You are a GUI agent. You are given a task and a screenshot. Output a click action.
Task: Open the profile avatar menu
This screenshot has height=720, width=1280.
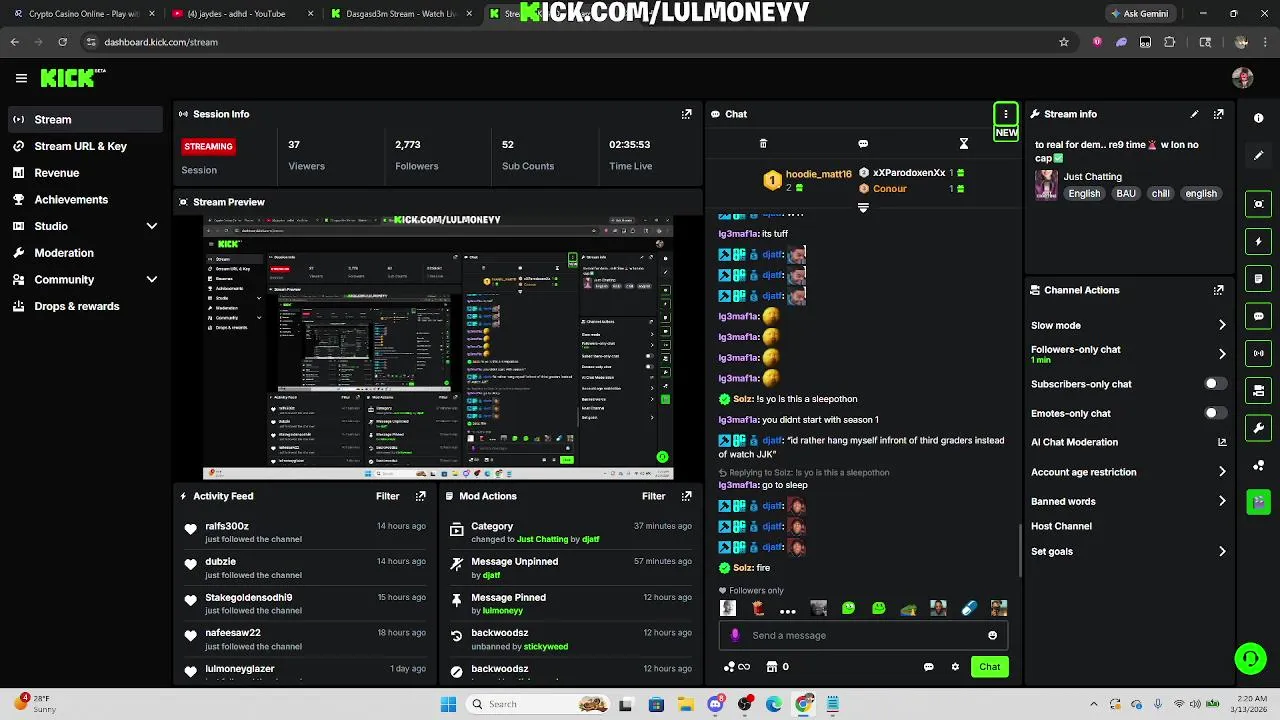click(x=1243, y=78)
